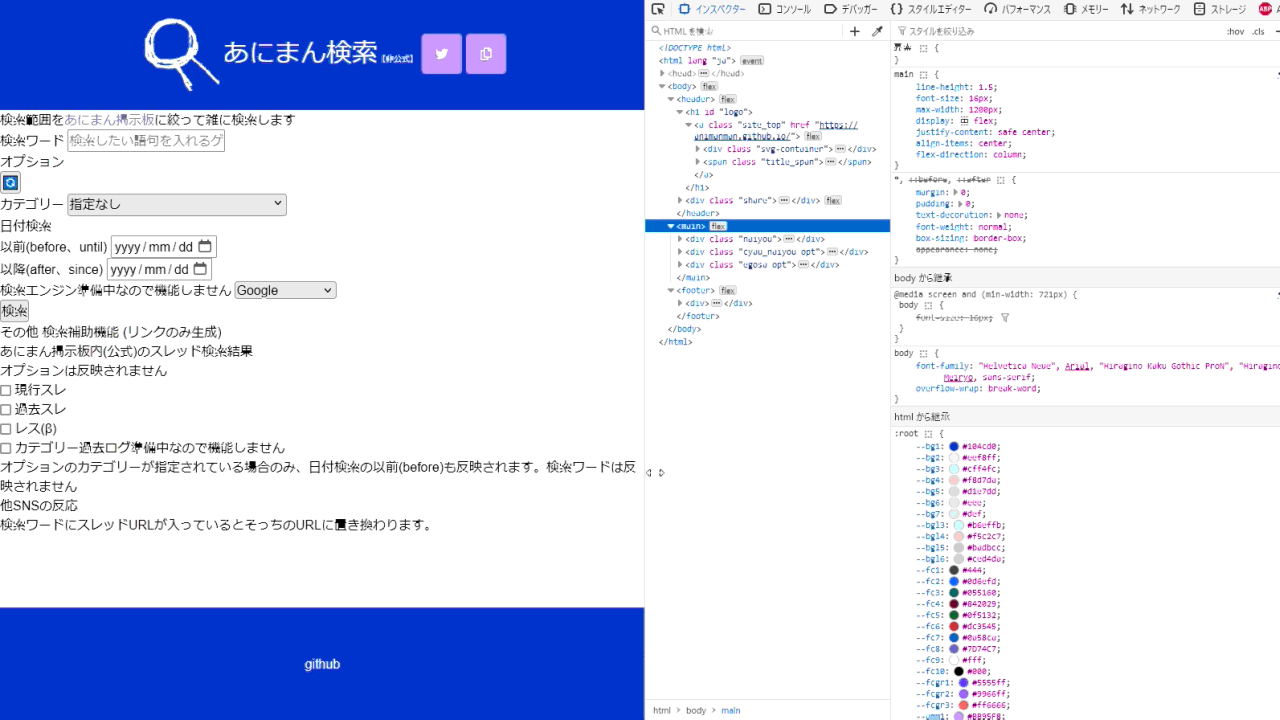Switch to the デバッガー tab

point(851,9)
